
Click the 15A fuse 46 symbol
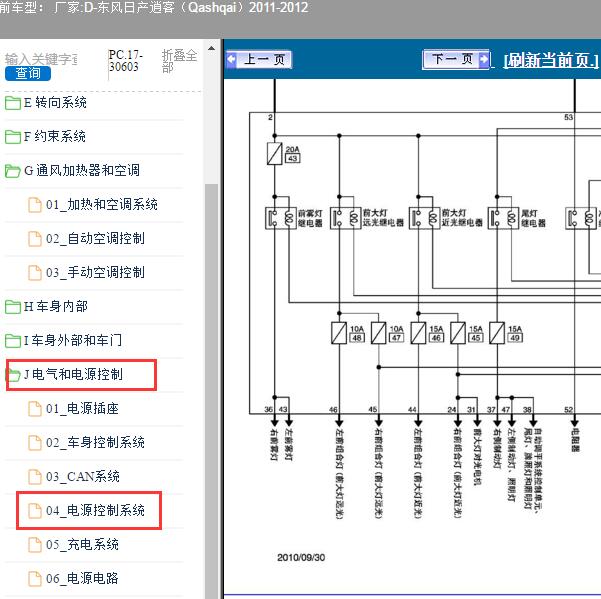418,333
